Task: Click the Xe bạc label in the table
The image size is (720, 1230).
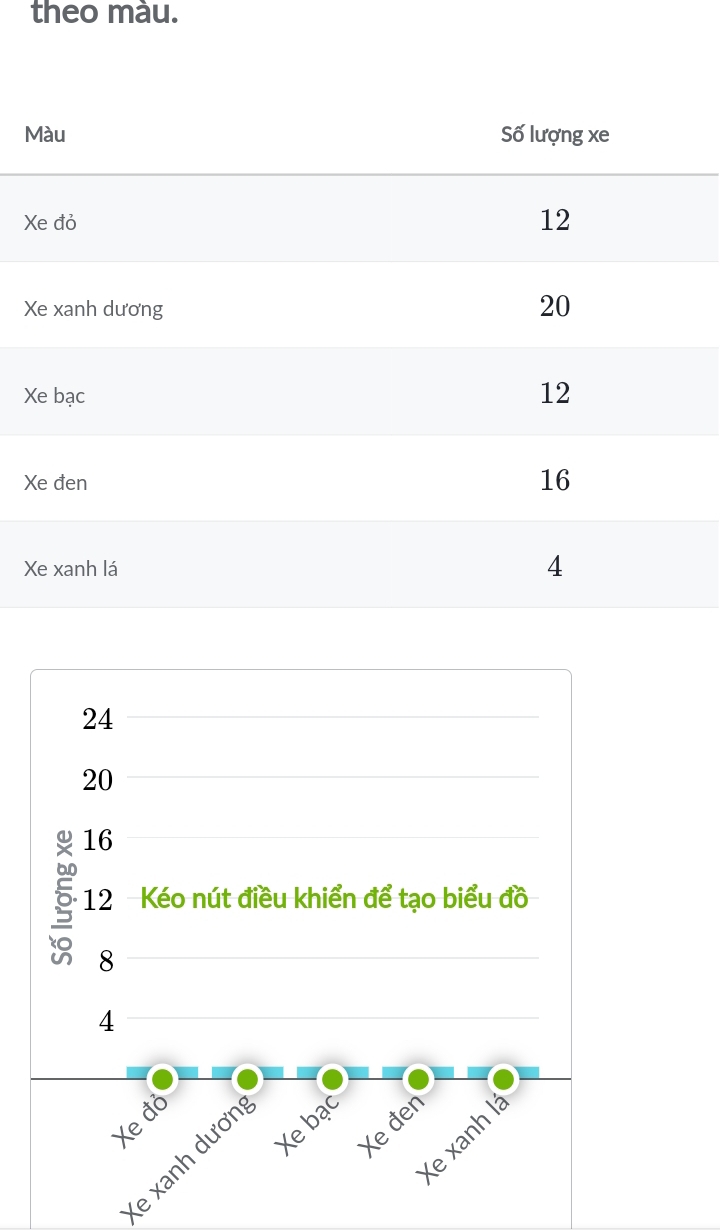Action: pyautogui.click(x=55, y=396)
